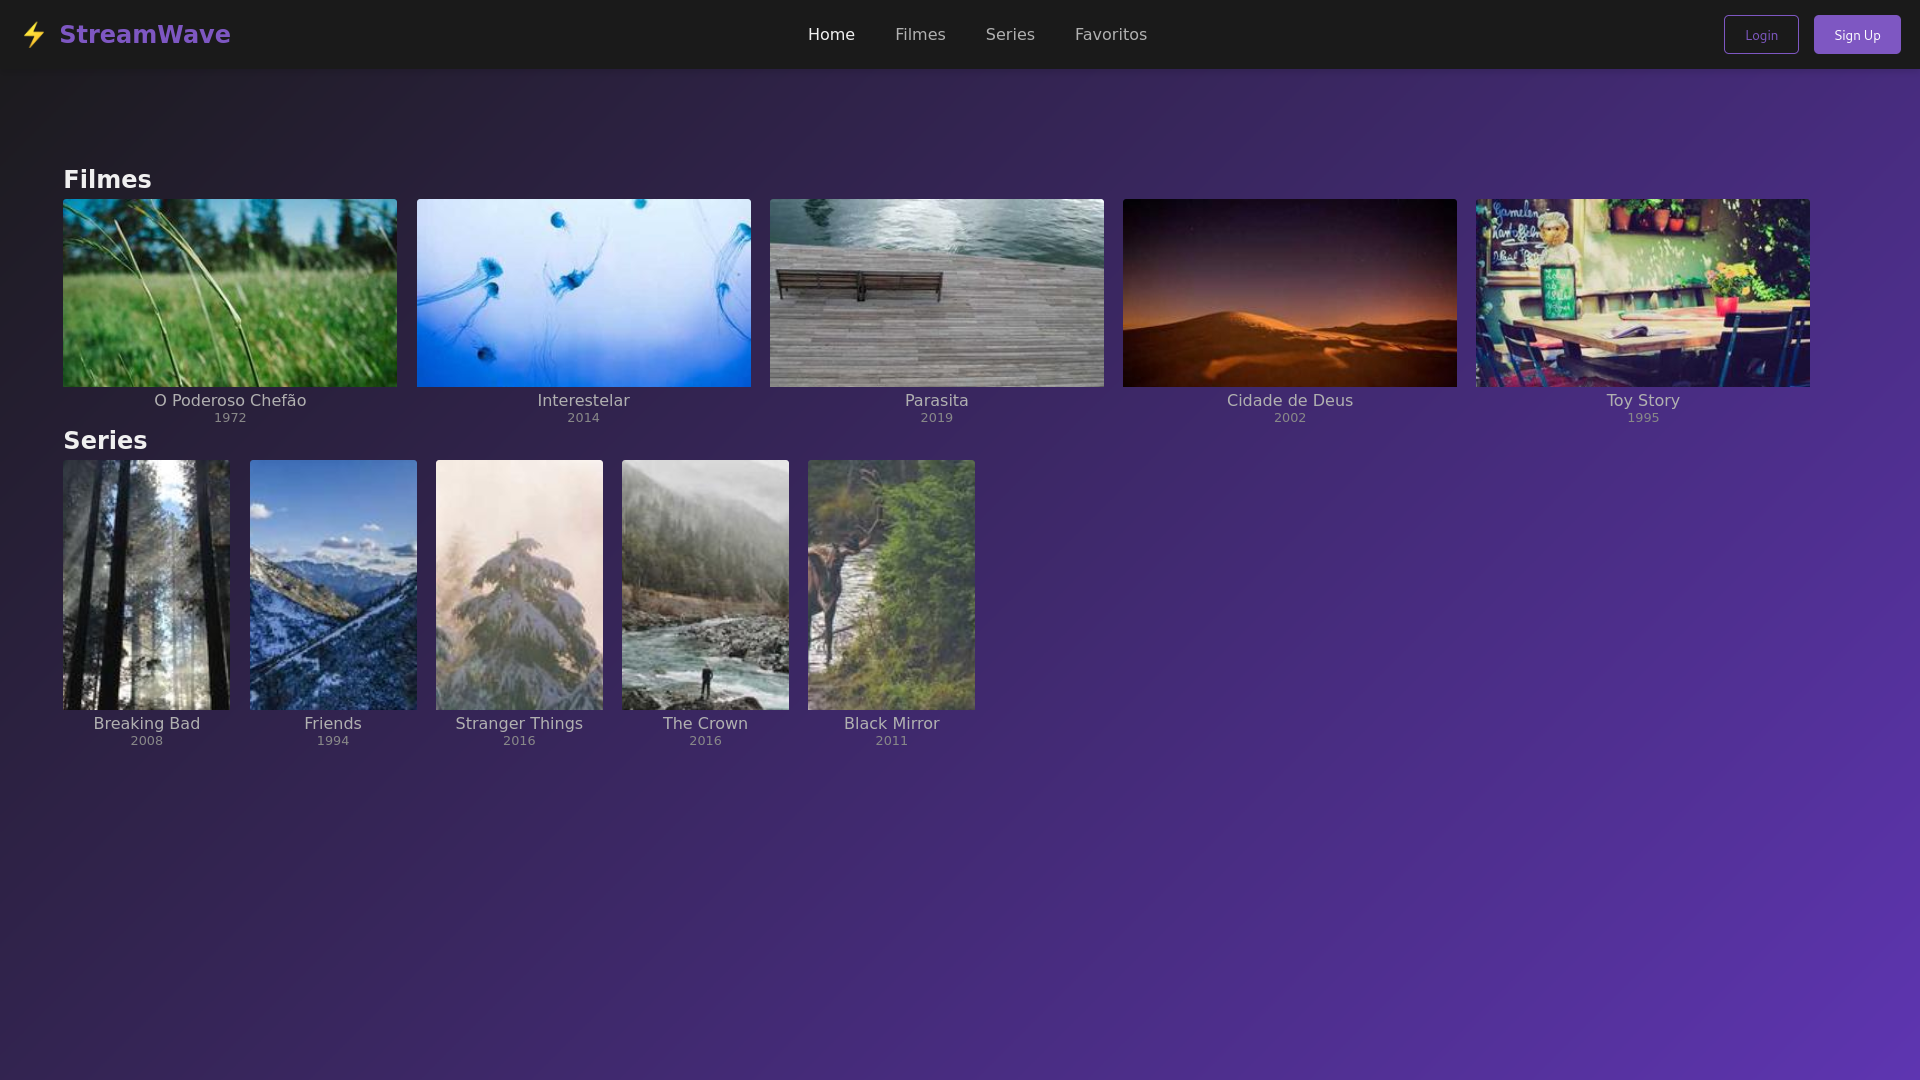Image resolution: width=1920 pixels, height=1080 pixels.
Task: Go to the Filmes menu item
Action: [920, 35]
